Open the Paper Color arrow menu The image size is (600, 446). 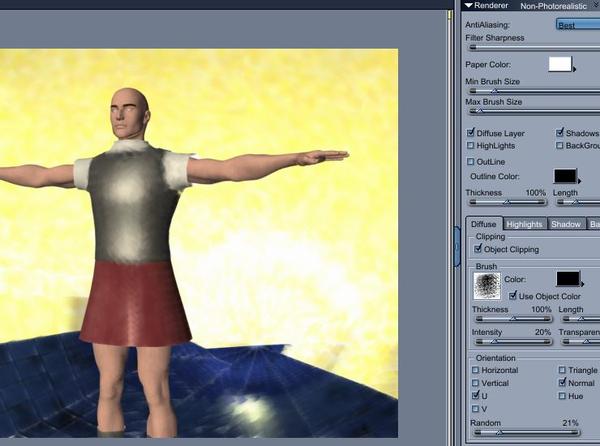(574, 69)
